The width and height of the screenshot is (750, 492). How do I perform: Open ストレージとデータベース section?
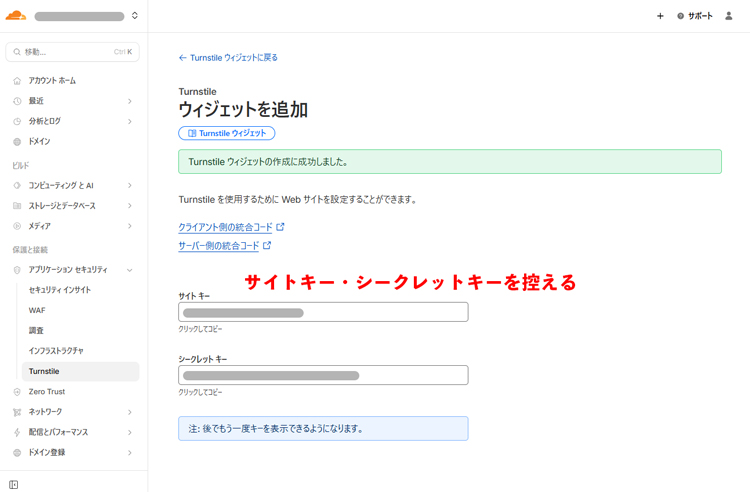coord(62,206)
